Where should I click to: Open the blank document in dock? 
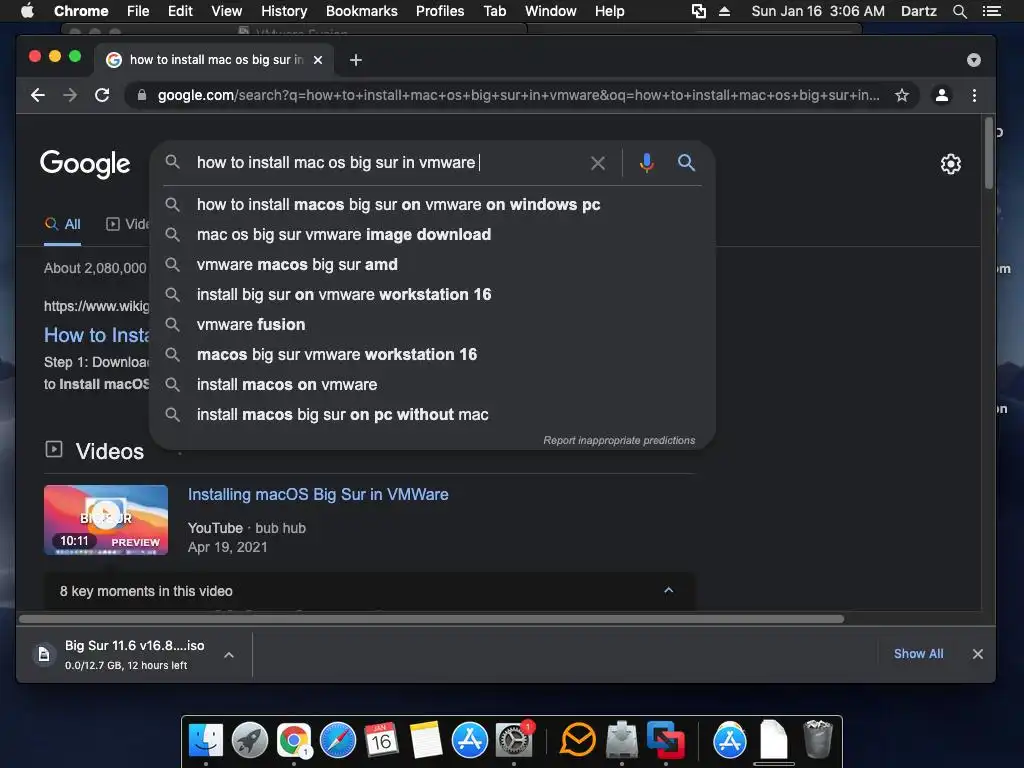click(773, 739)
